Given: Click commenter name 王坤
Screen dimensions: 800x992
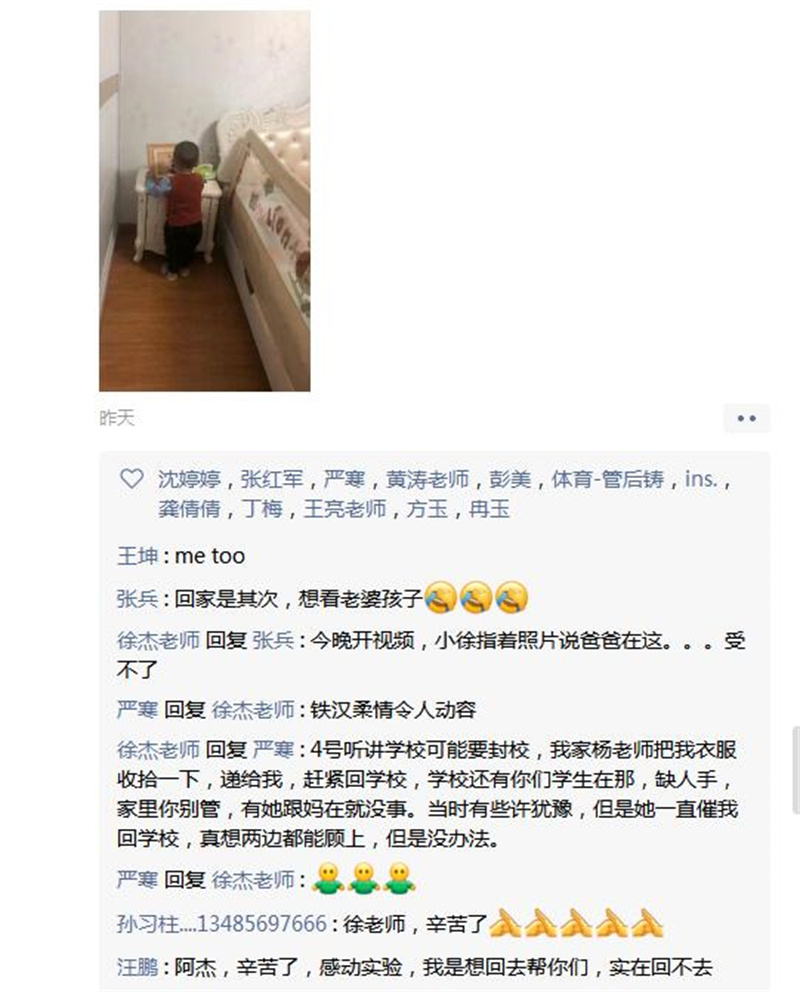Looking at the screenshot, I should point(137,556).
